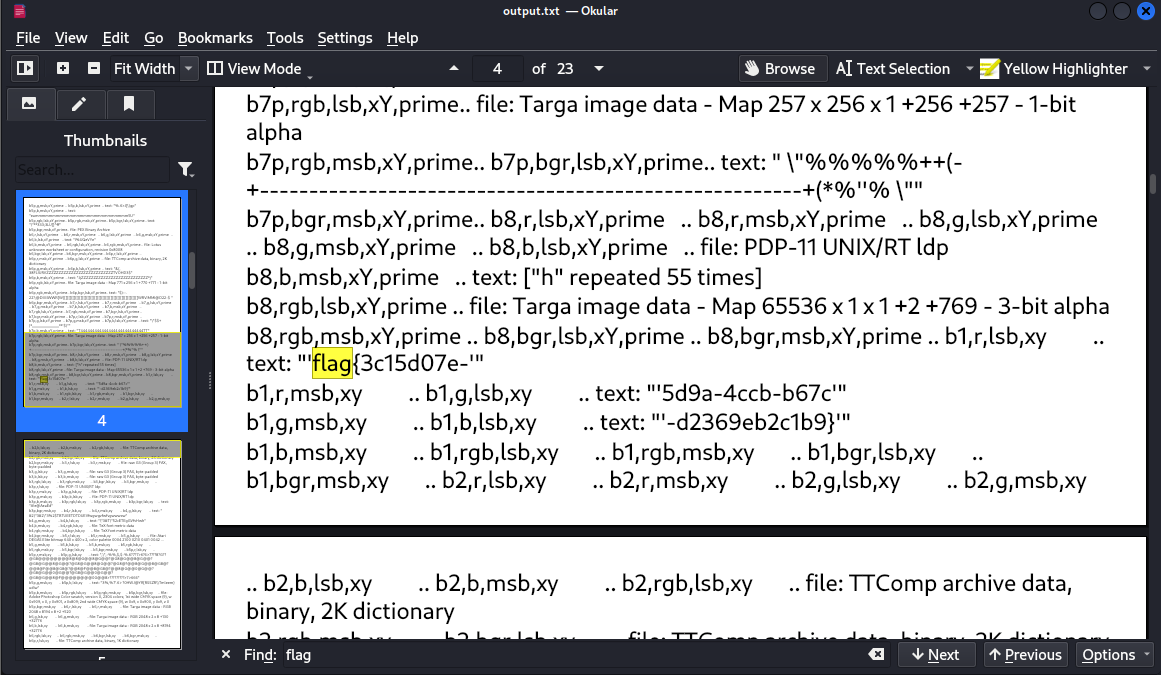Switch to the Text Selection tool
This screenshot has width=1161, height=675.
coord(894,68)
